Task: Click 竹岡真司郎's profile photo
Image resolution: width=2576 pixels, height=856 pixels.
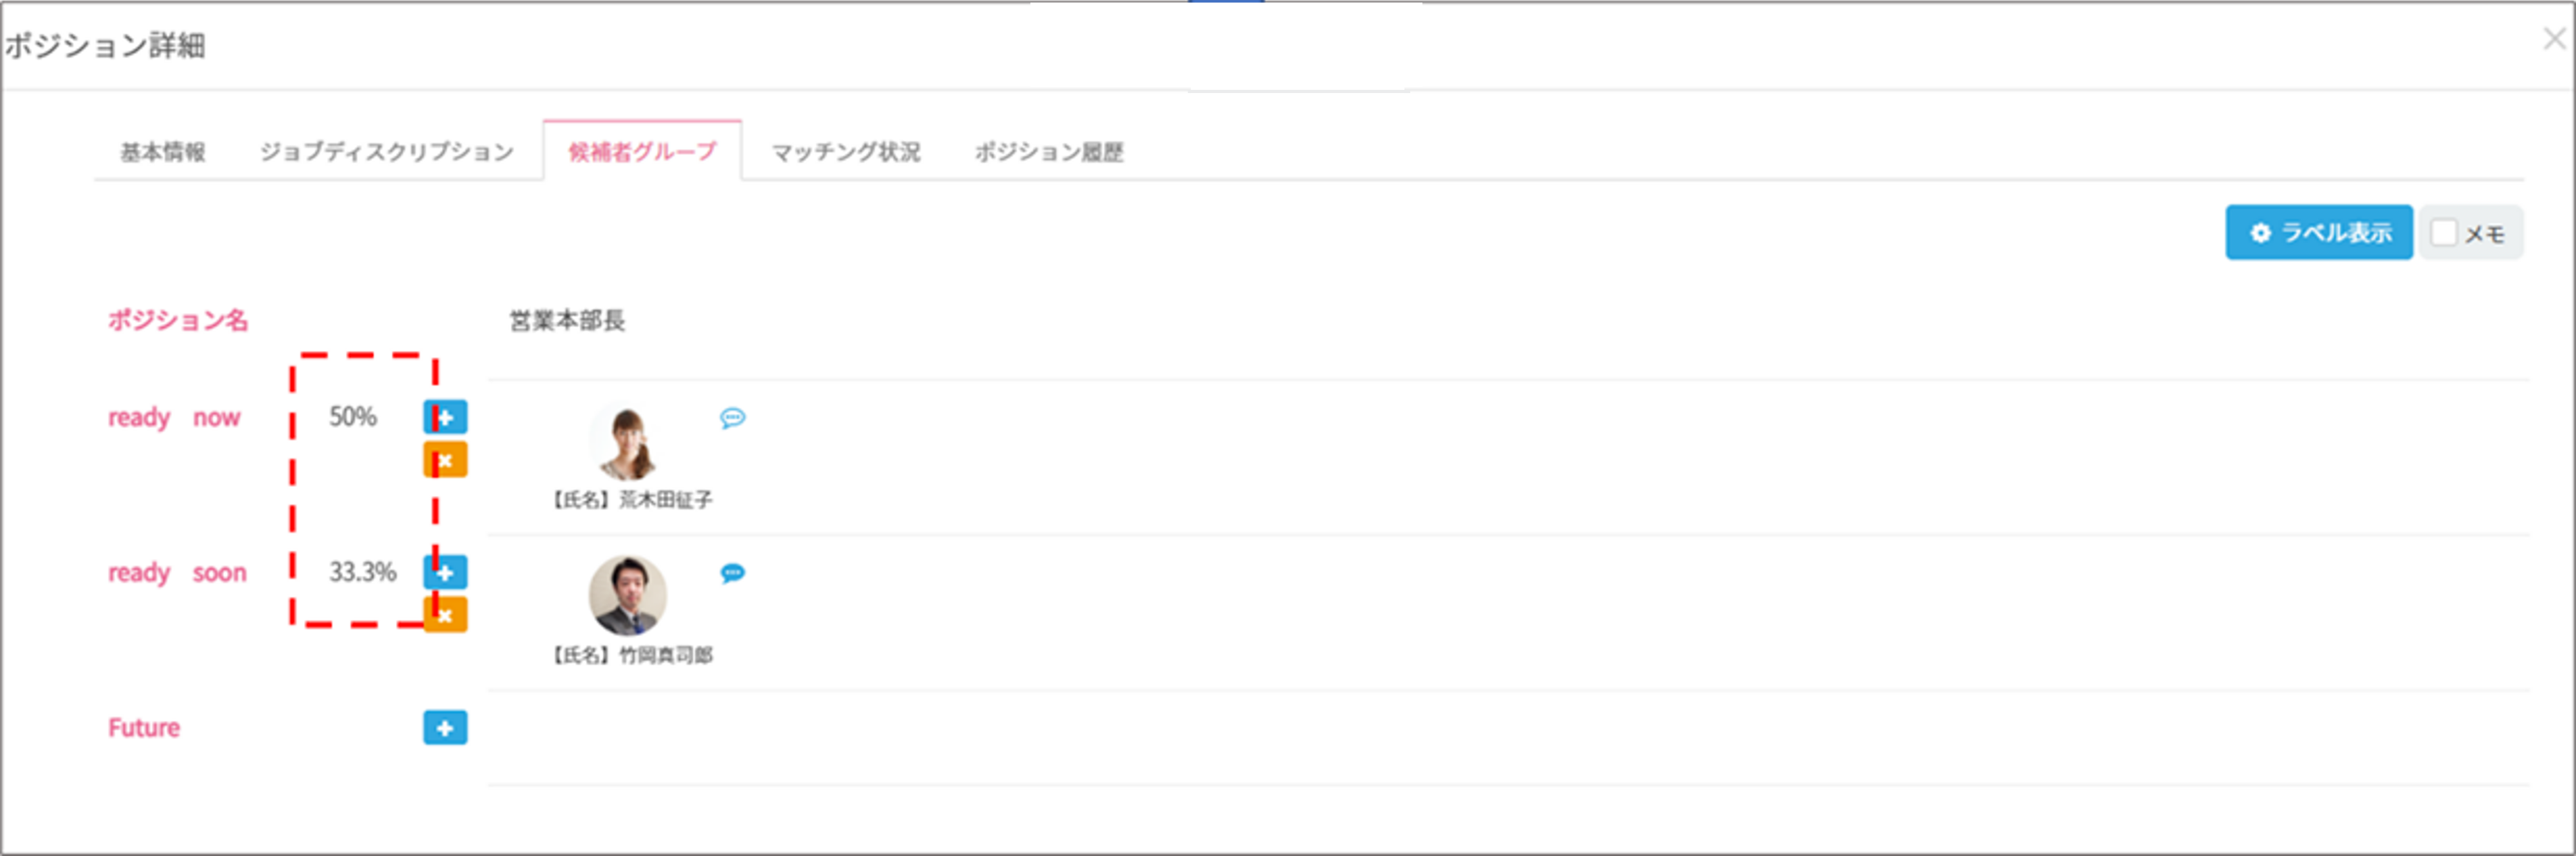Action: [627, 596]
